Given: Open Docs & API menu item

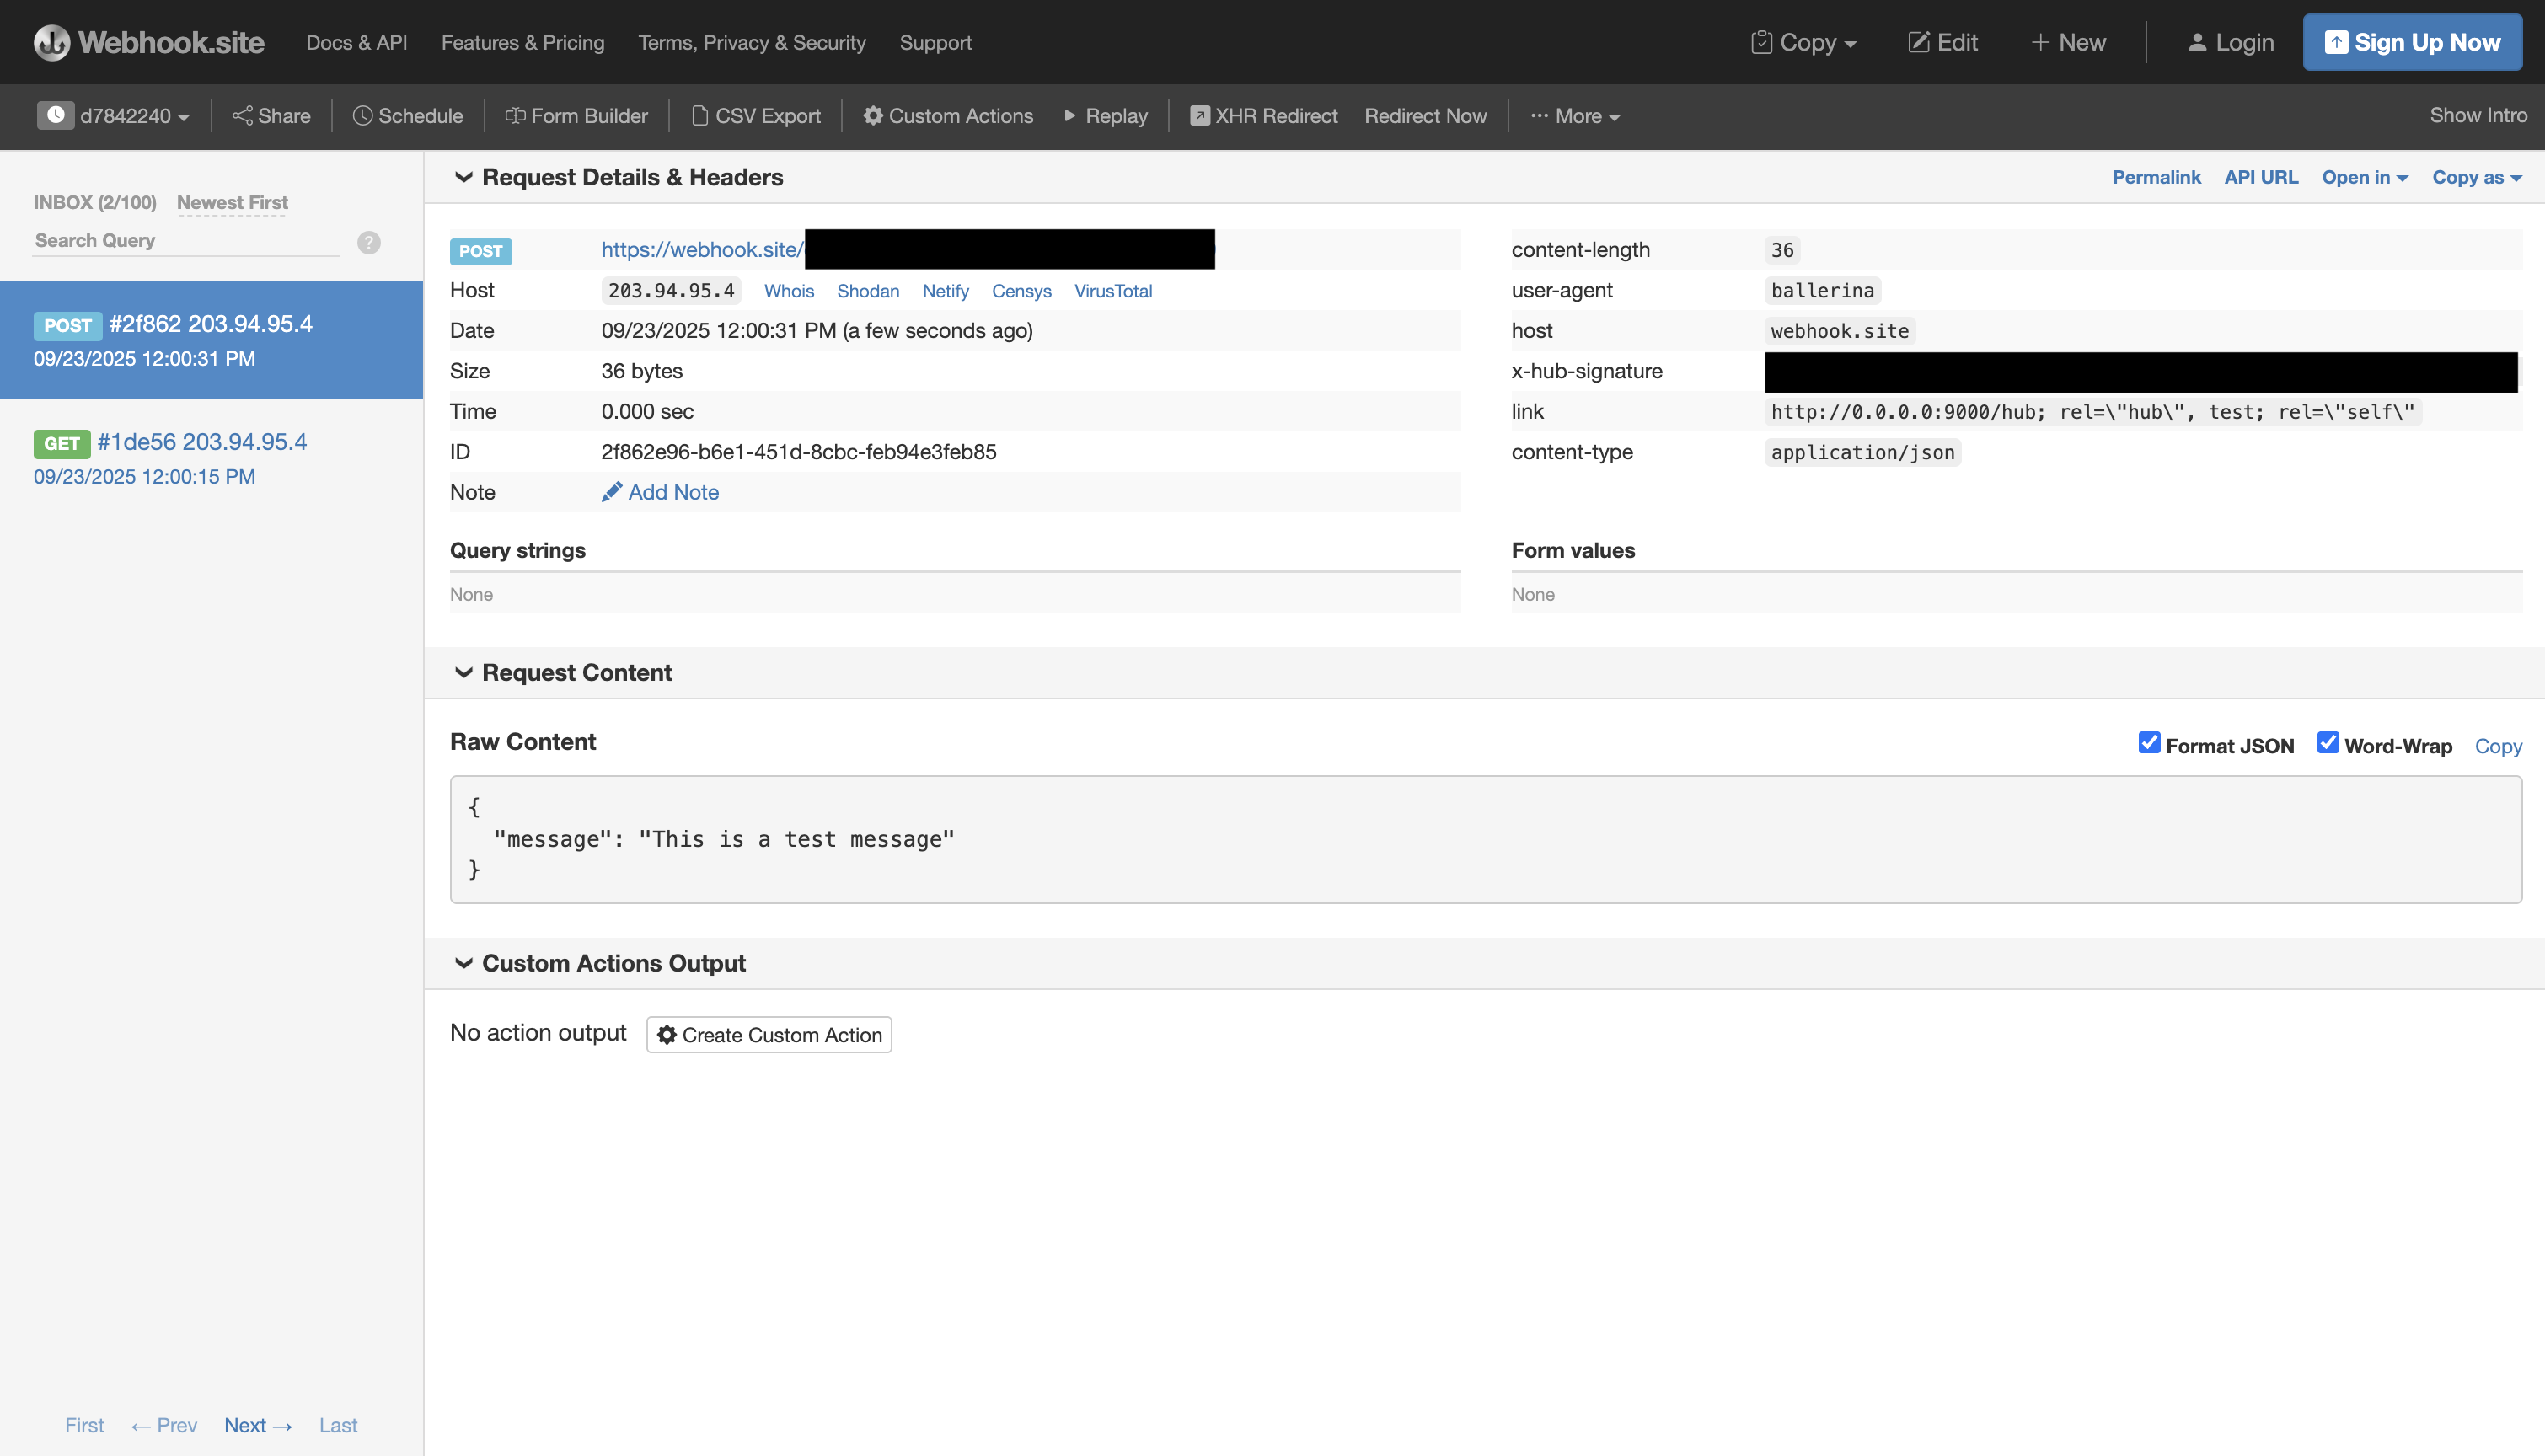Looking at the screenshot, I should [357, 42].
